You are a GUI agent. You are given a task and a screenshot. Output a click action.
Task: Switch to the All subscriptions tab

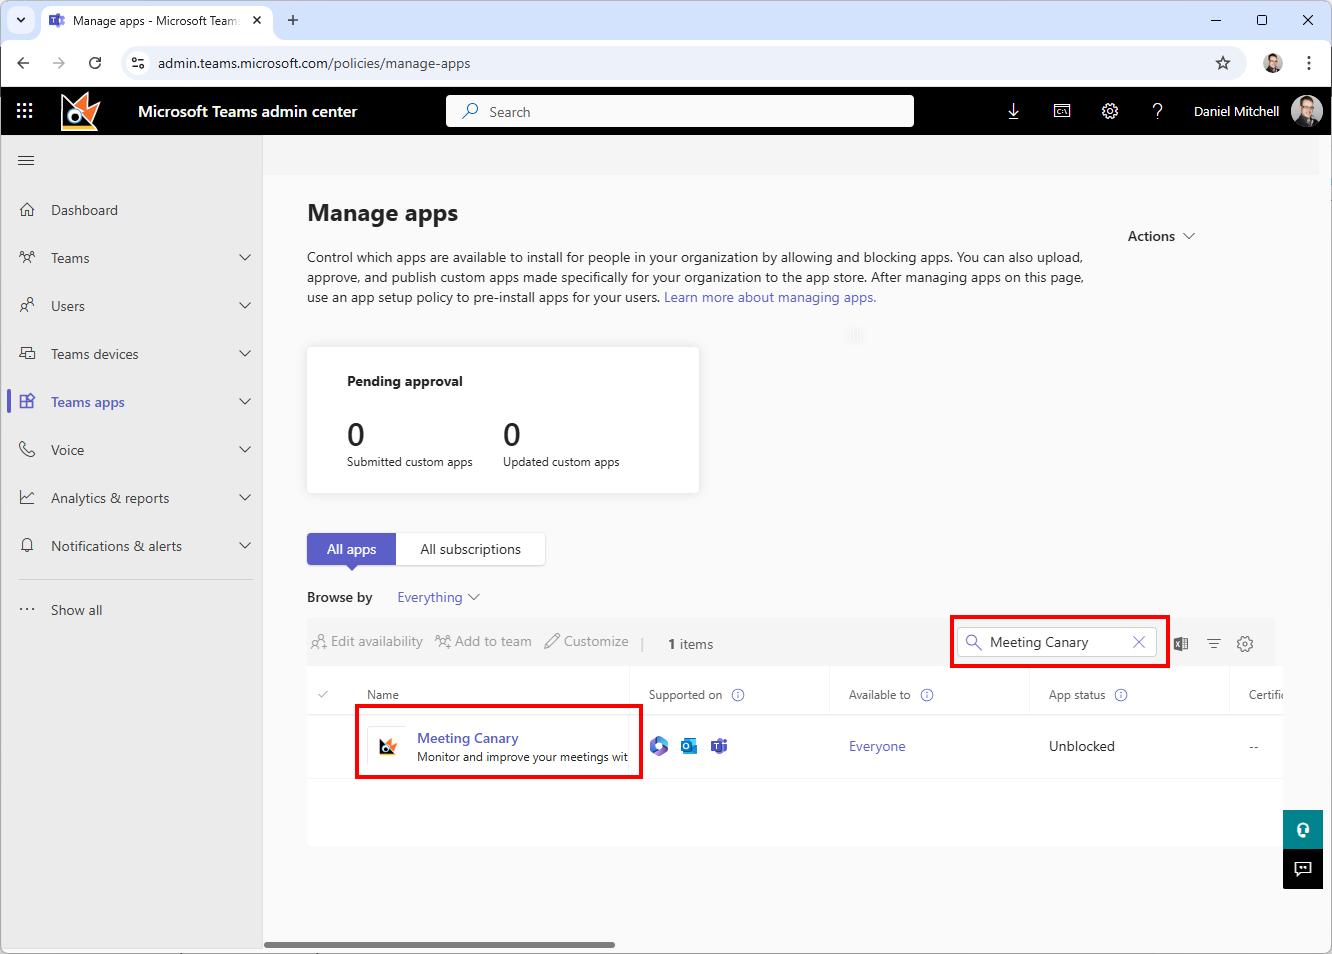(x=470, y=549)
